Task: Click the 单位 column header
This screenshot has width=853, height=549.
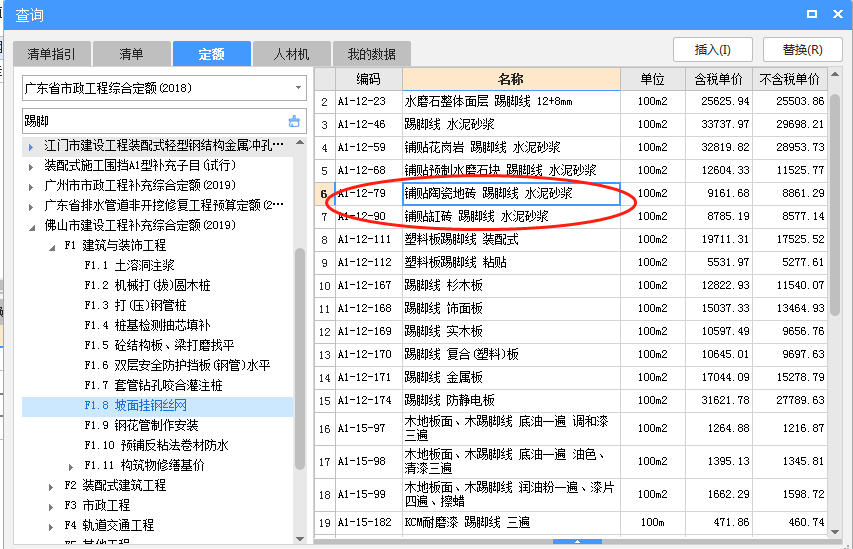Action: coord(653,79)
